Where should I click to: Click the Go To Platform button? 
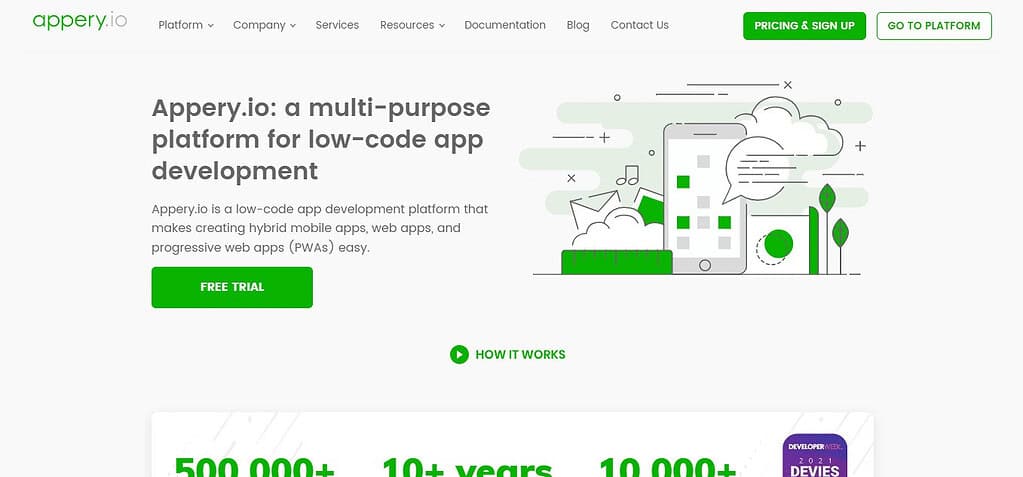934,26
